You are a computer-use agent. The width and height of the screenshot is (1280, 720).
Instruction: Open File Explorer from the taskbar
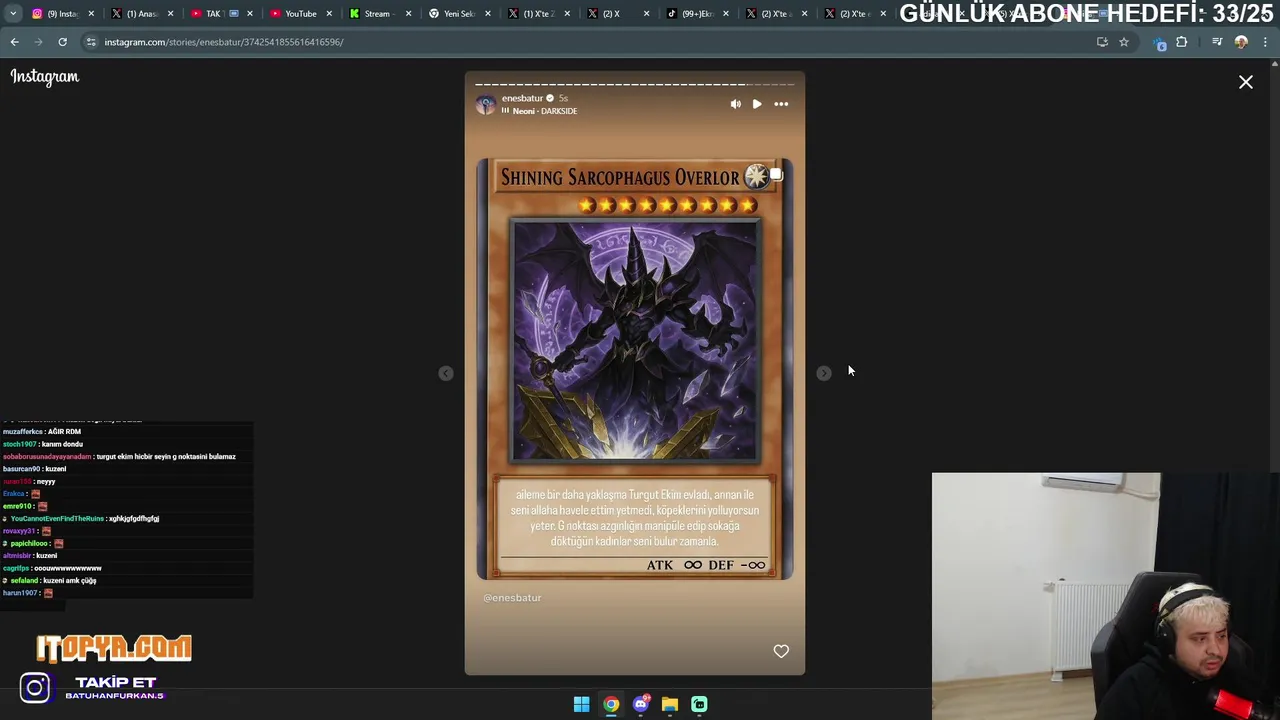coord(670,704)
